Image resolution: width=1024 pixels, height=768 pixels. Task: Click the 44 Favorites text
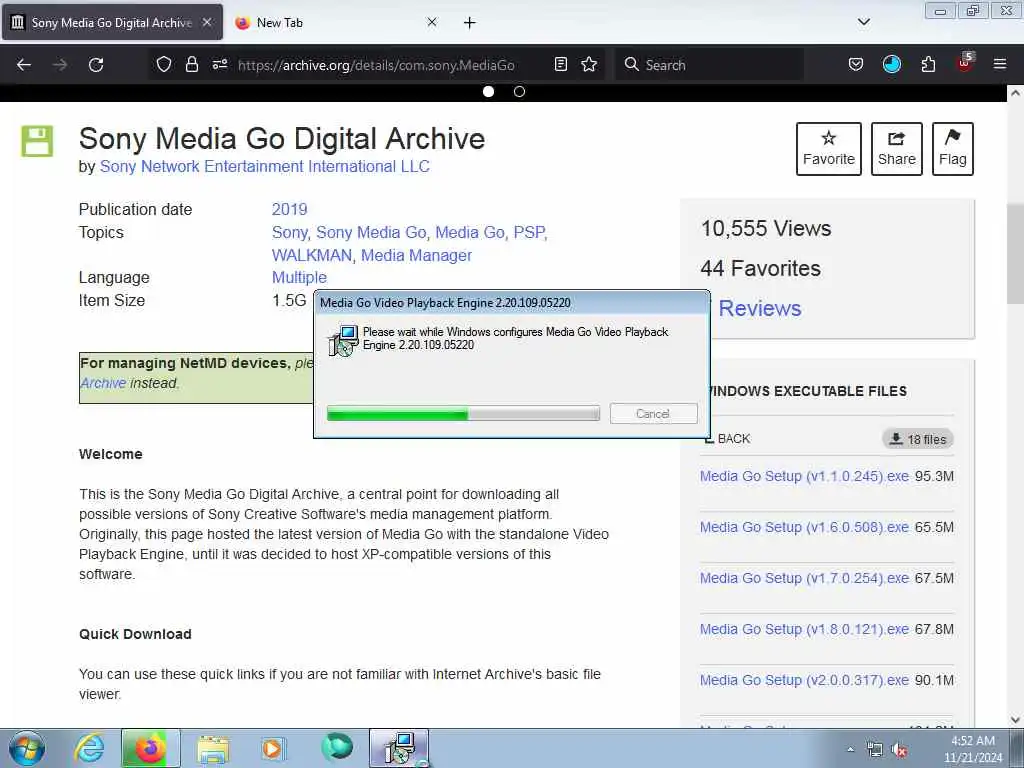760,268
